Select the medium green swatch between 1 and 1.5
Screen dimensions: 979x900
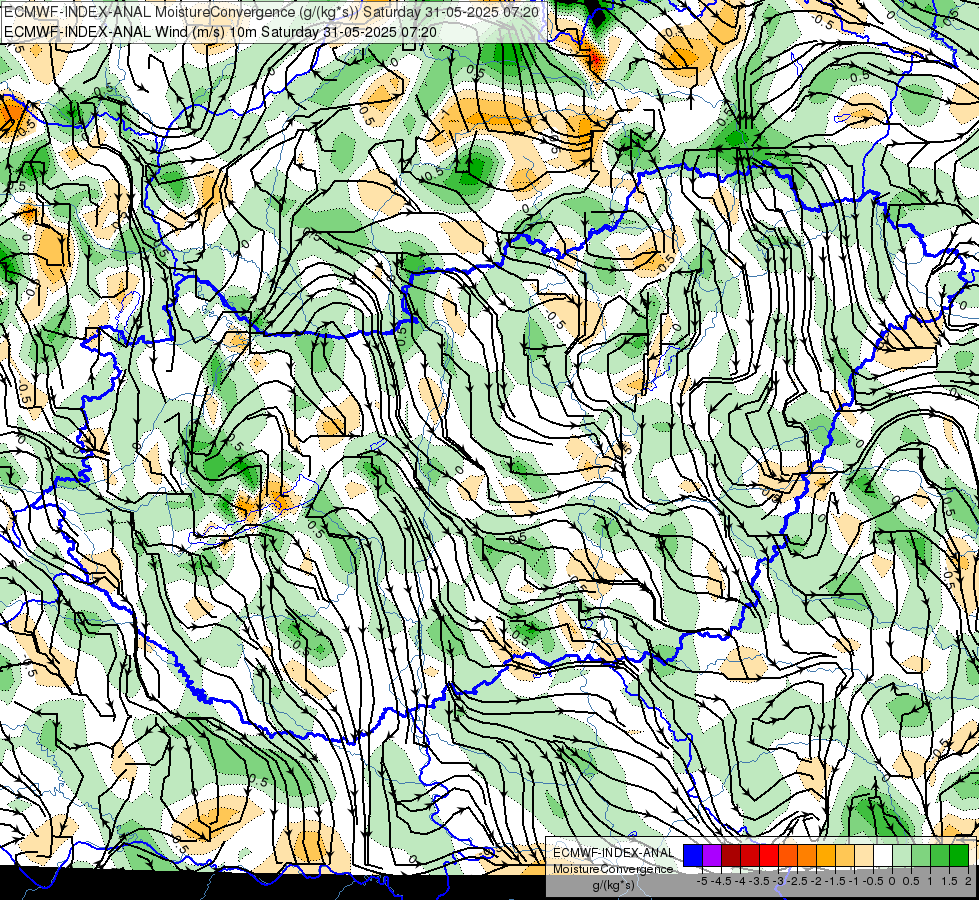pyautogui.click(x=940, y=855)
